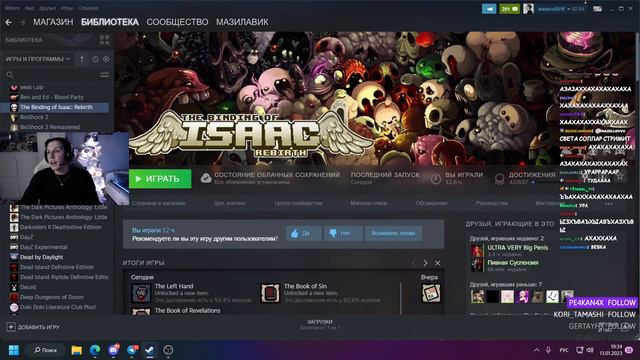
Task: Click The Book of Sin achievement icon
Action: 270,293
